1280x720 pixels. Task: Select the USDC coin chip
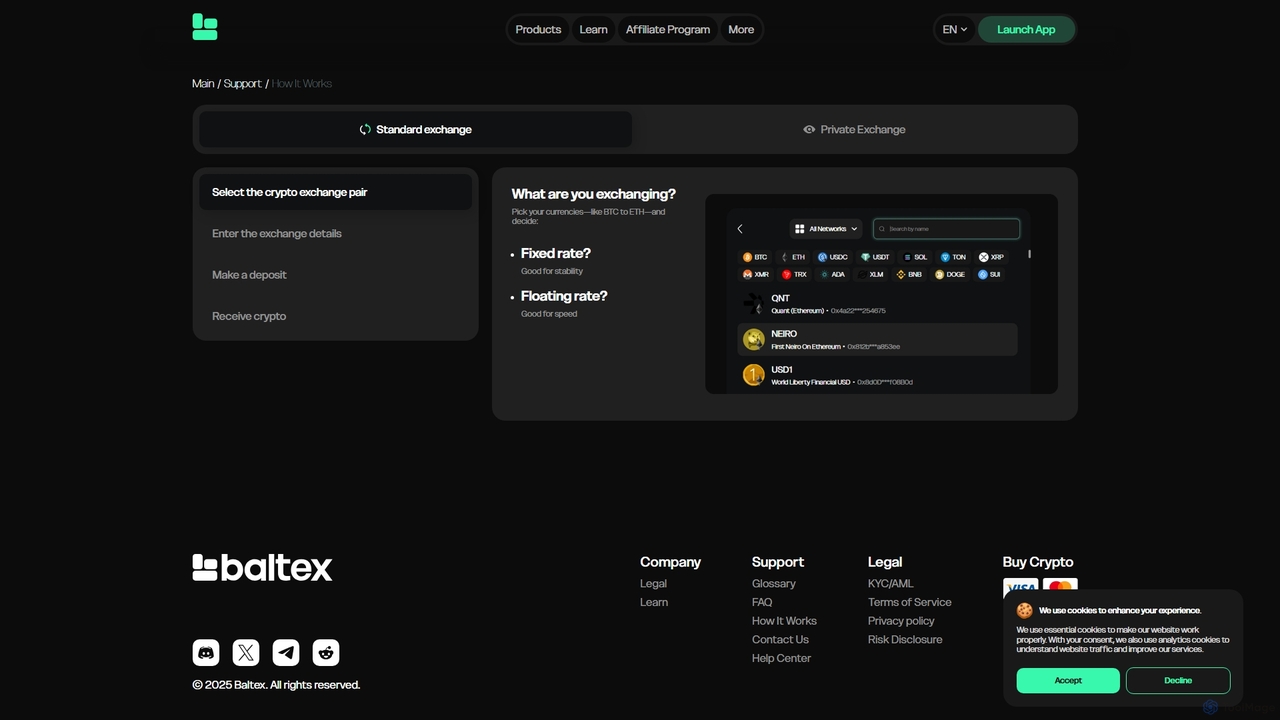pos(832,257)
